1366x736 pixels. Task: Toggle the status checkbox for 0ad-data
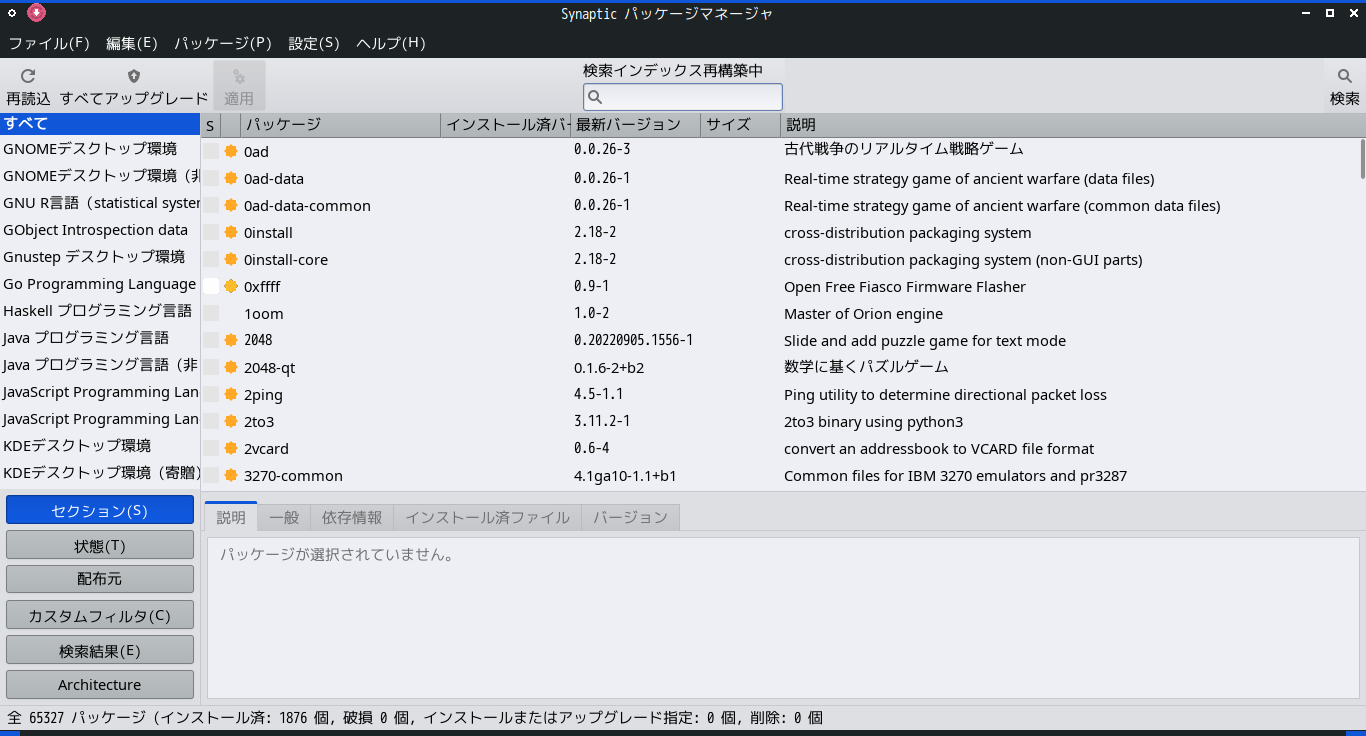[211, 178]
